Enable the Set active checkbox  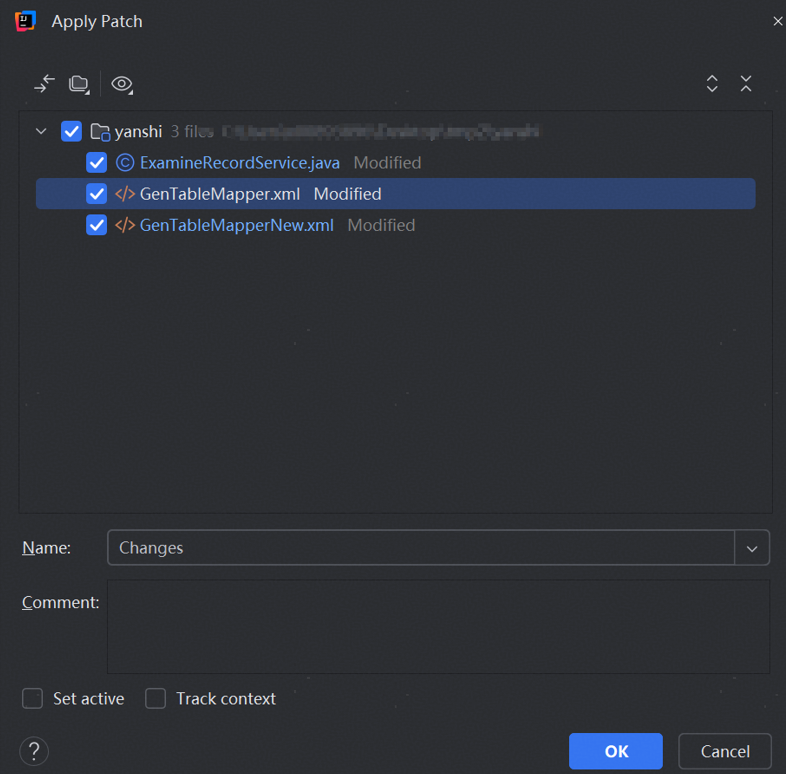click(33, 699)
